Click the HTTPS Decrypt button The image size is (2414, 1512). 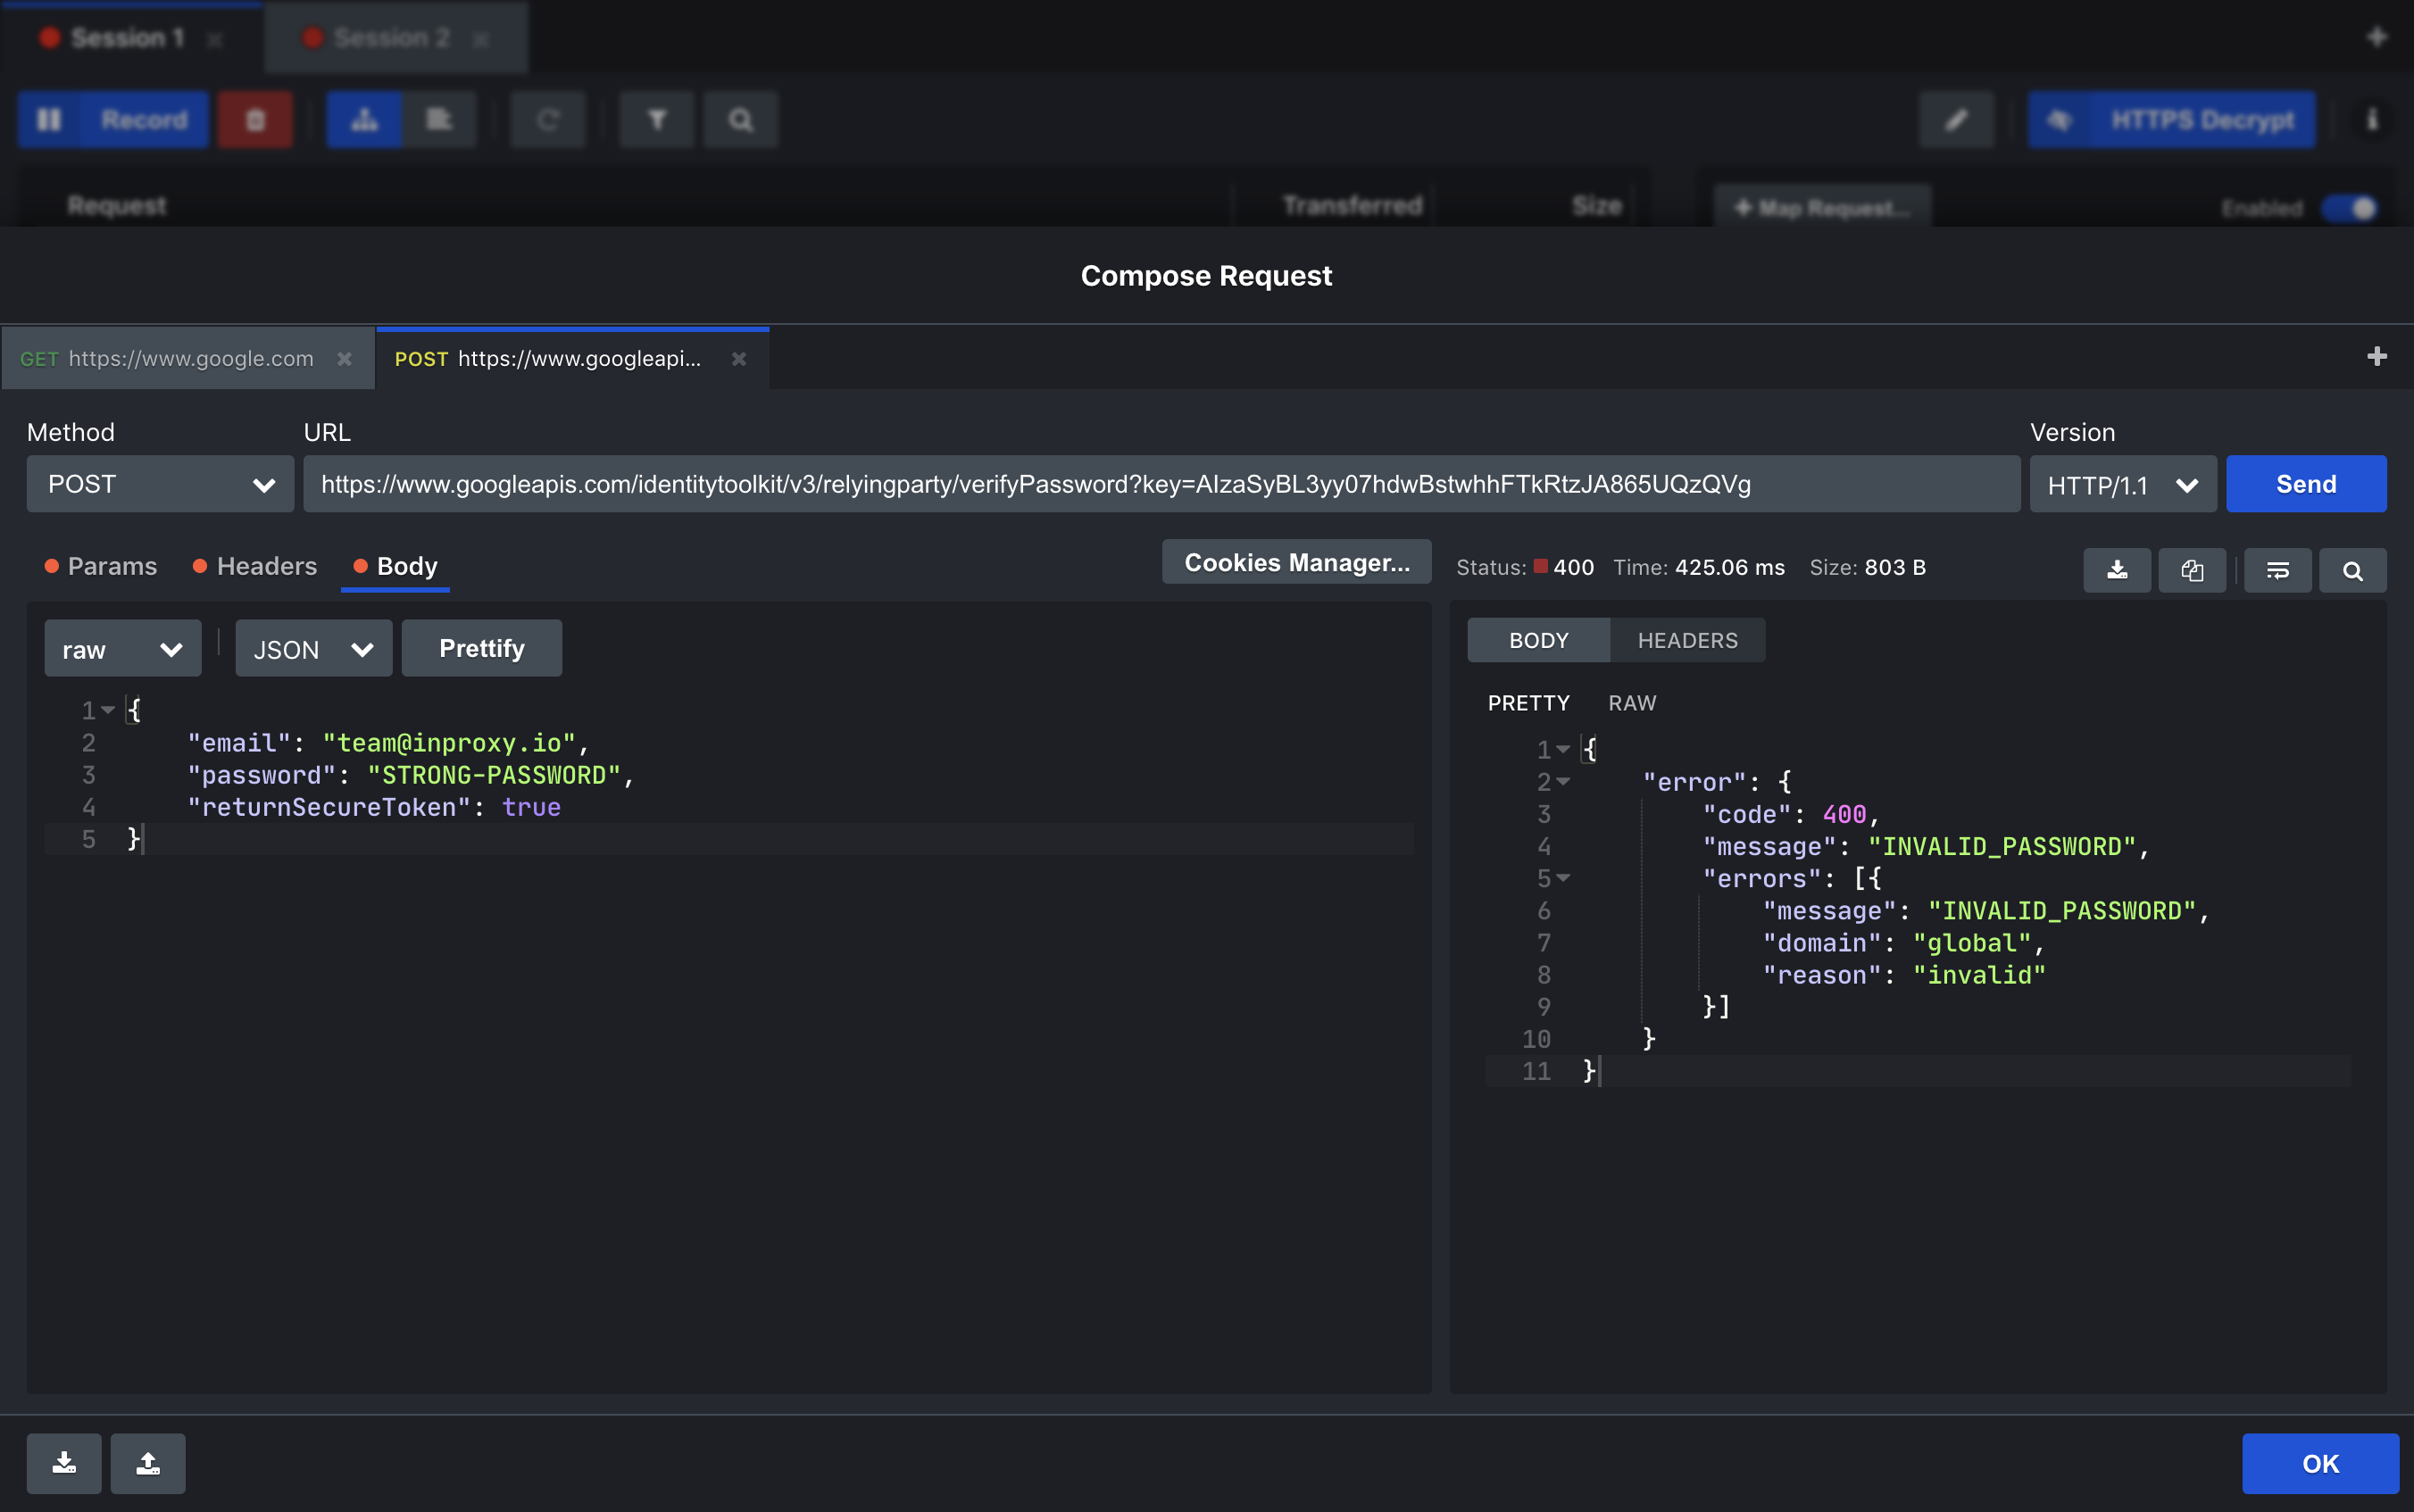[2171, 120]
